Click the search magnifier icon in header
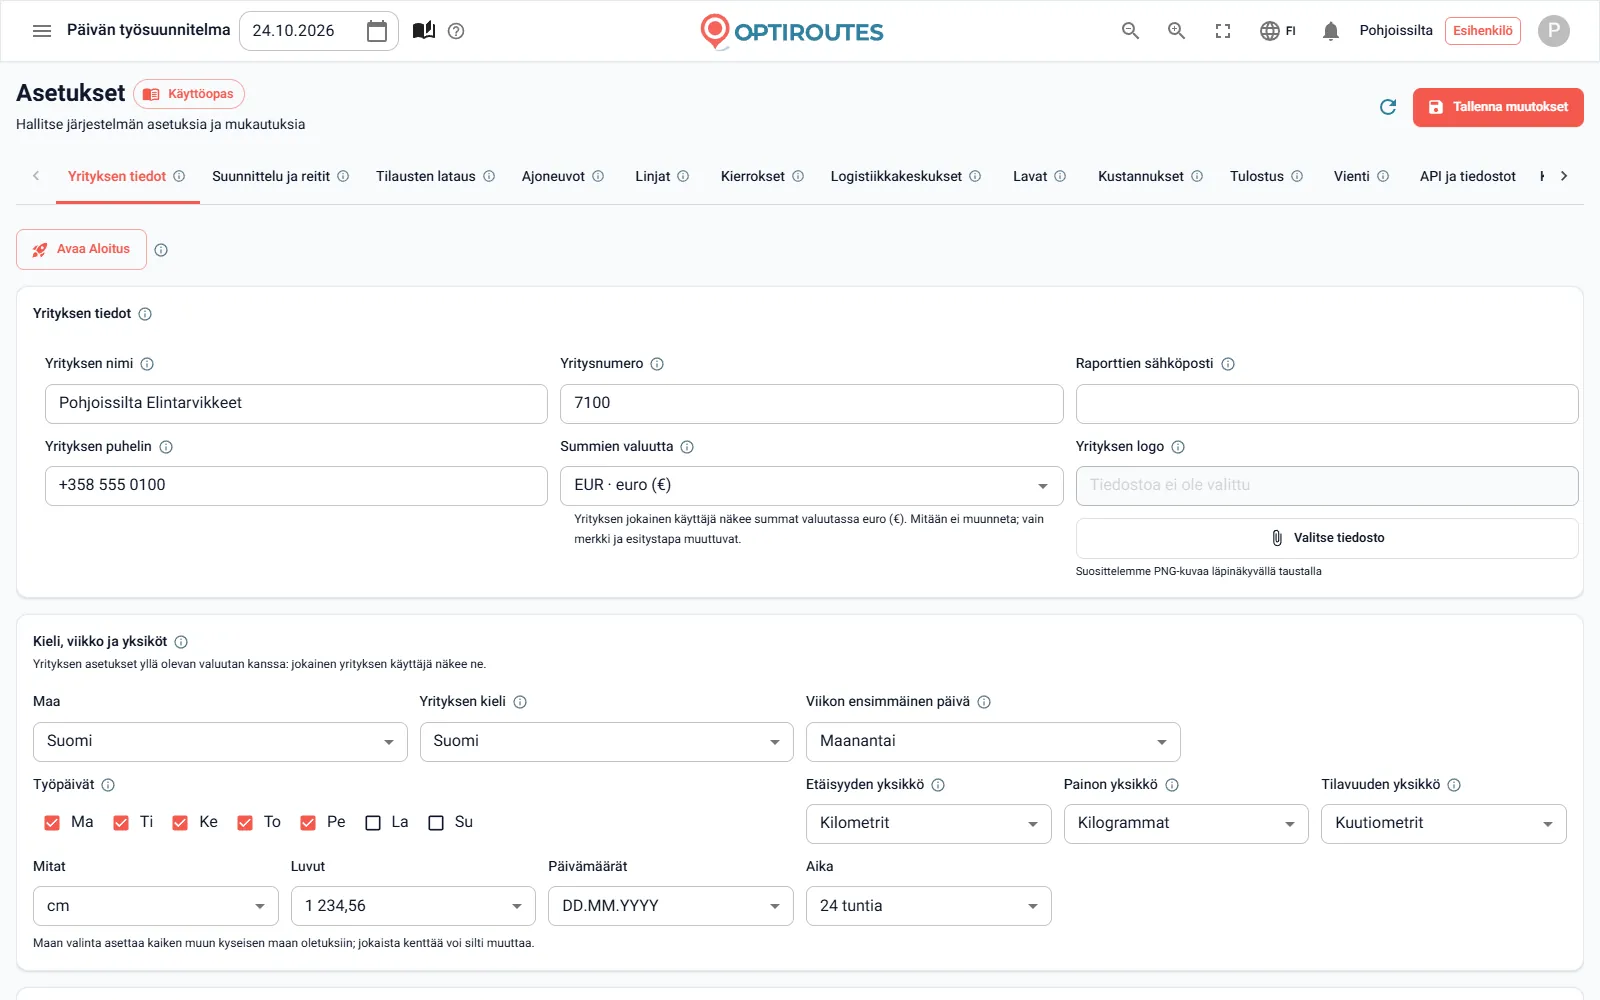The width and height of the screenshot is (1600, 1000). [1130, 31]
